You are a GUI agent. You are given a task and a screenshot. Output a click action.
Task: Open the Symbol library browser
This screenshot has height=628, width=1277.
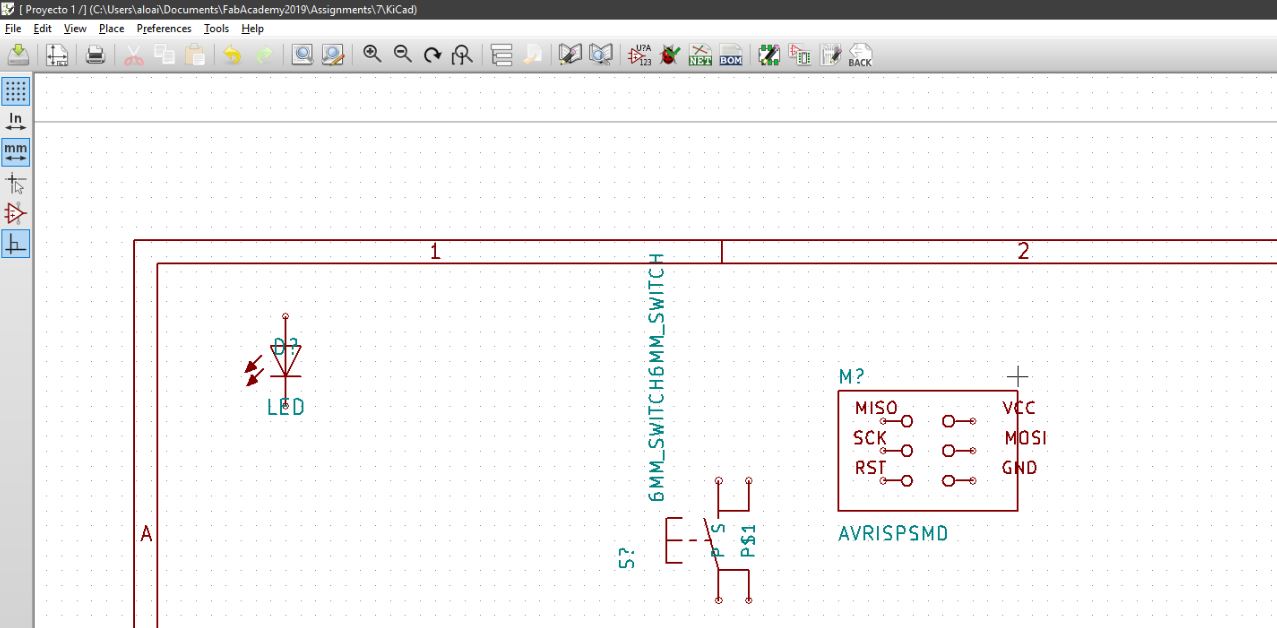601,55
